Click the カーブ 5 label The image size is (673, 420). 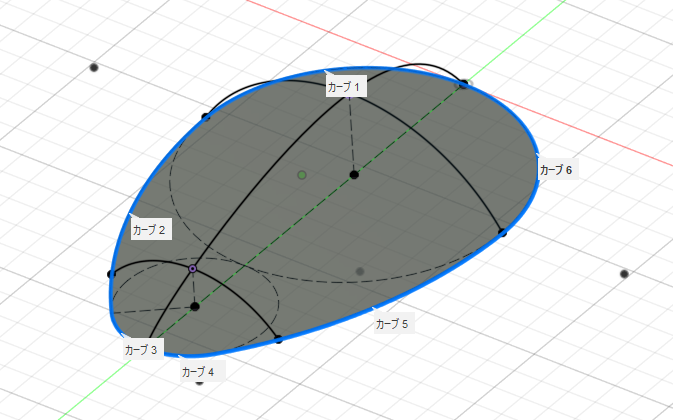tap(392, 324)
